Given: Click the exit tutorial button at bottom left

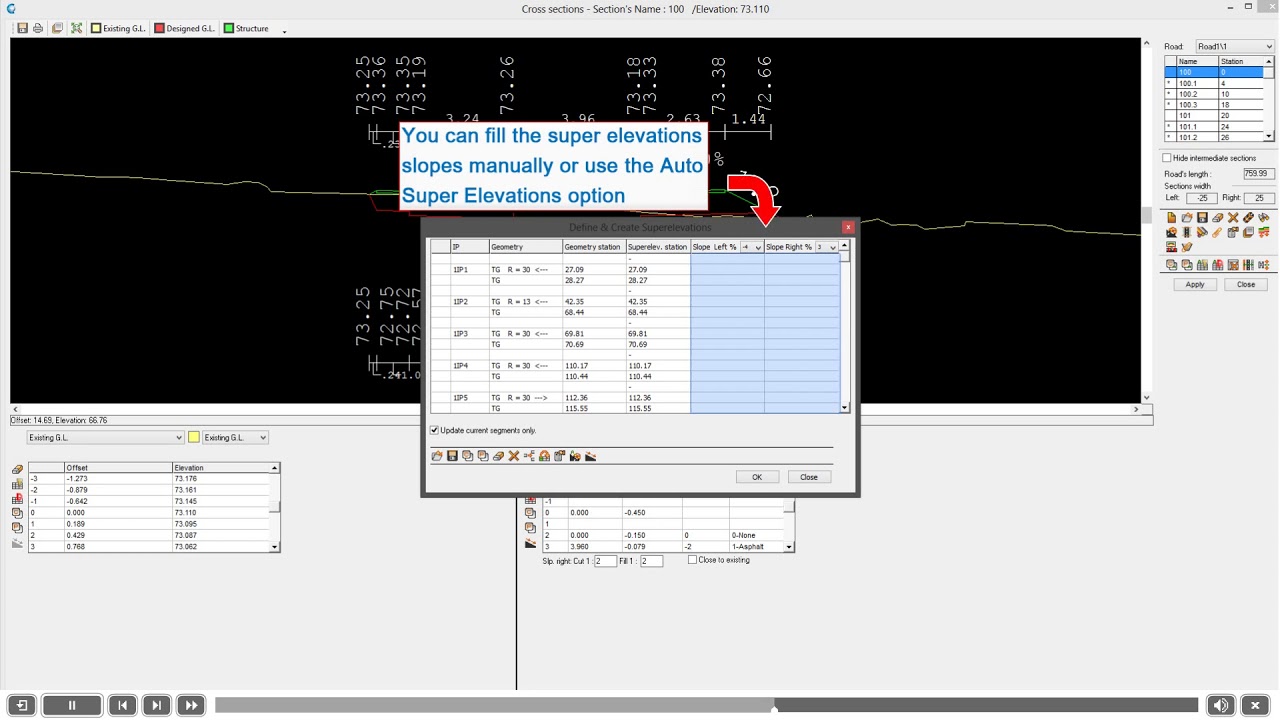Looking at the screenshot, I should click(x=21, y=705).
